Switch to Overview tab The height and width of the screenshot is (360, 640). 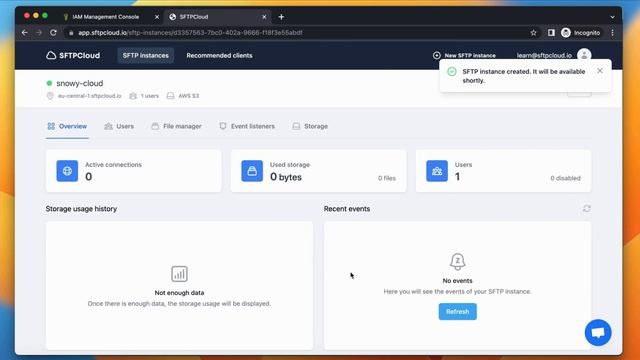(67, 126)
